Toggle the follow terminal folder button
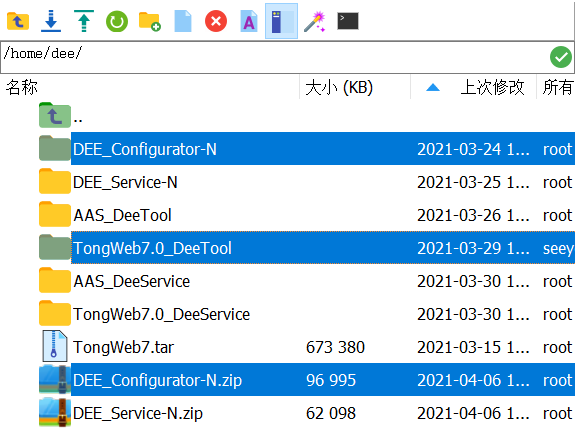The width and height of the screenshot is (576, 429). pyautogui.click(x=281, y=21)
